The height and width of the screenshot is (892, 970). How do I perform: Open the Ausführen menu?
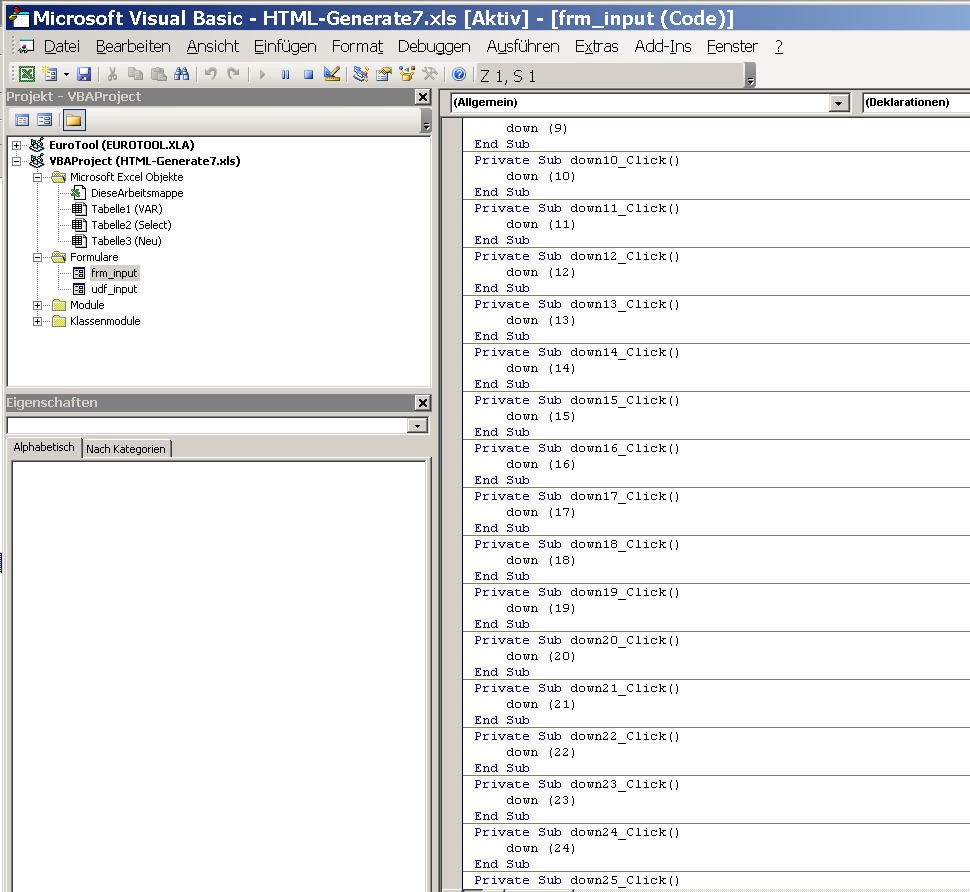click(523, 46)
